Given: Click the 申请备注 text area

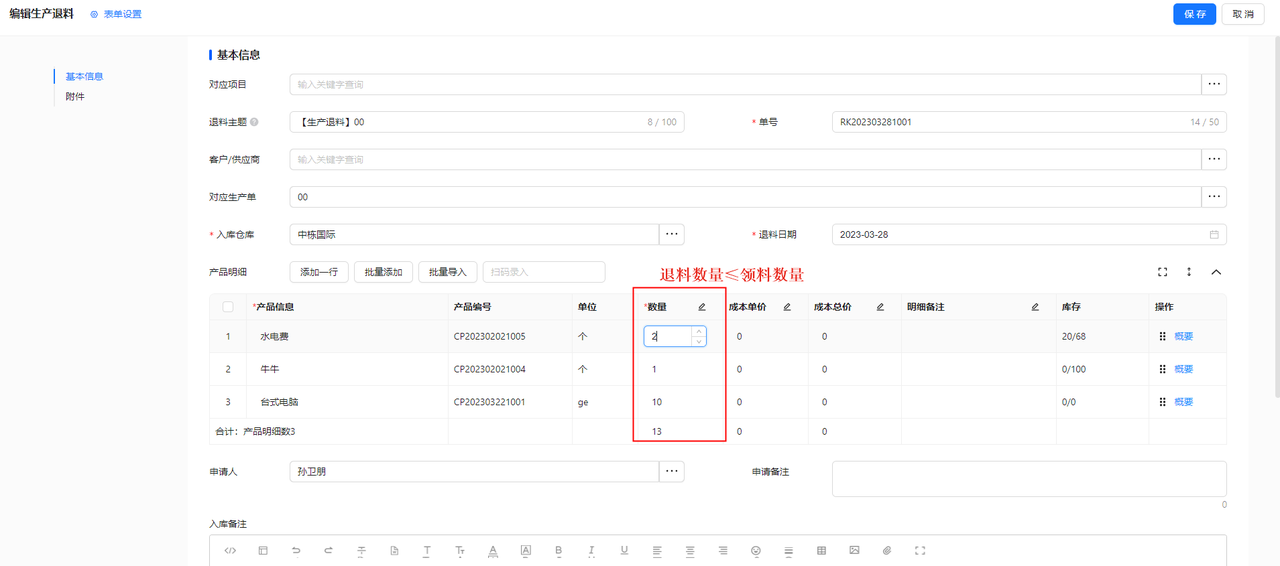Looking at the screenshot, I should 1029,478.
